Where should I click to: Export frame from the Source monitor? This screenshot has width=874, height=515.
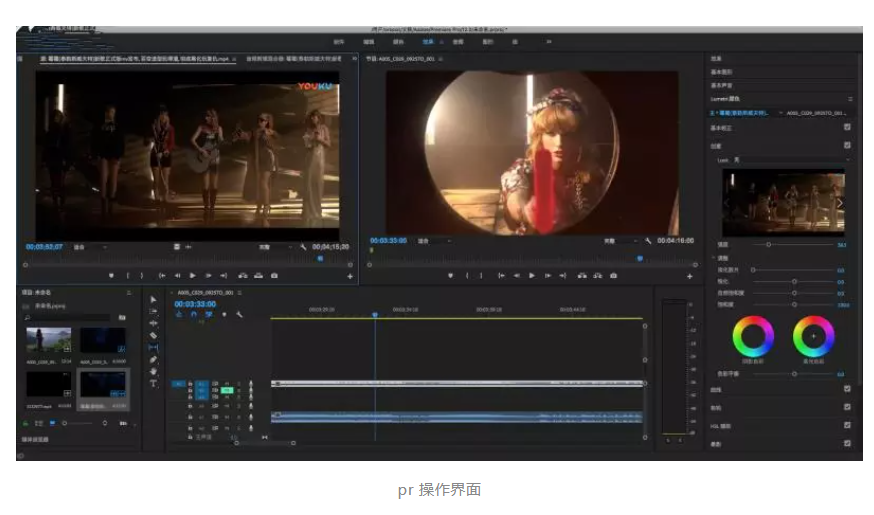274,275
